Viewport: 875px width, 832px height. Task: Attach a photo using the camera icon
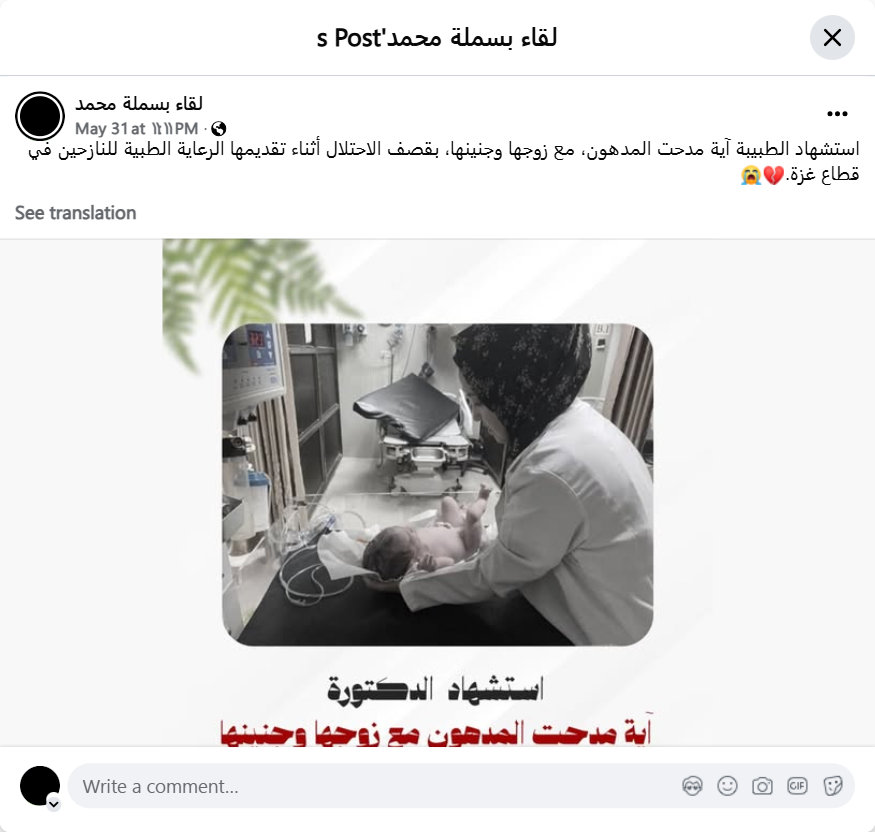coord(762,786)
